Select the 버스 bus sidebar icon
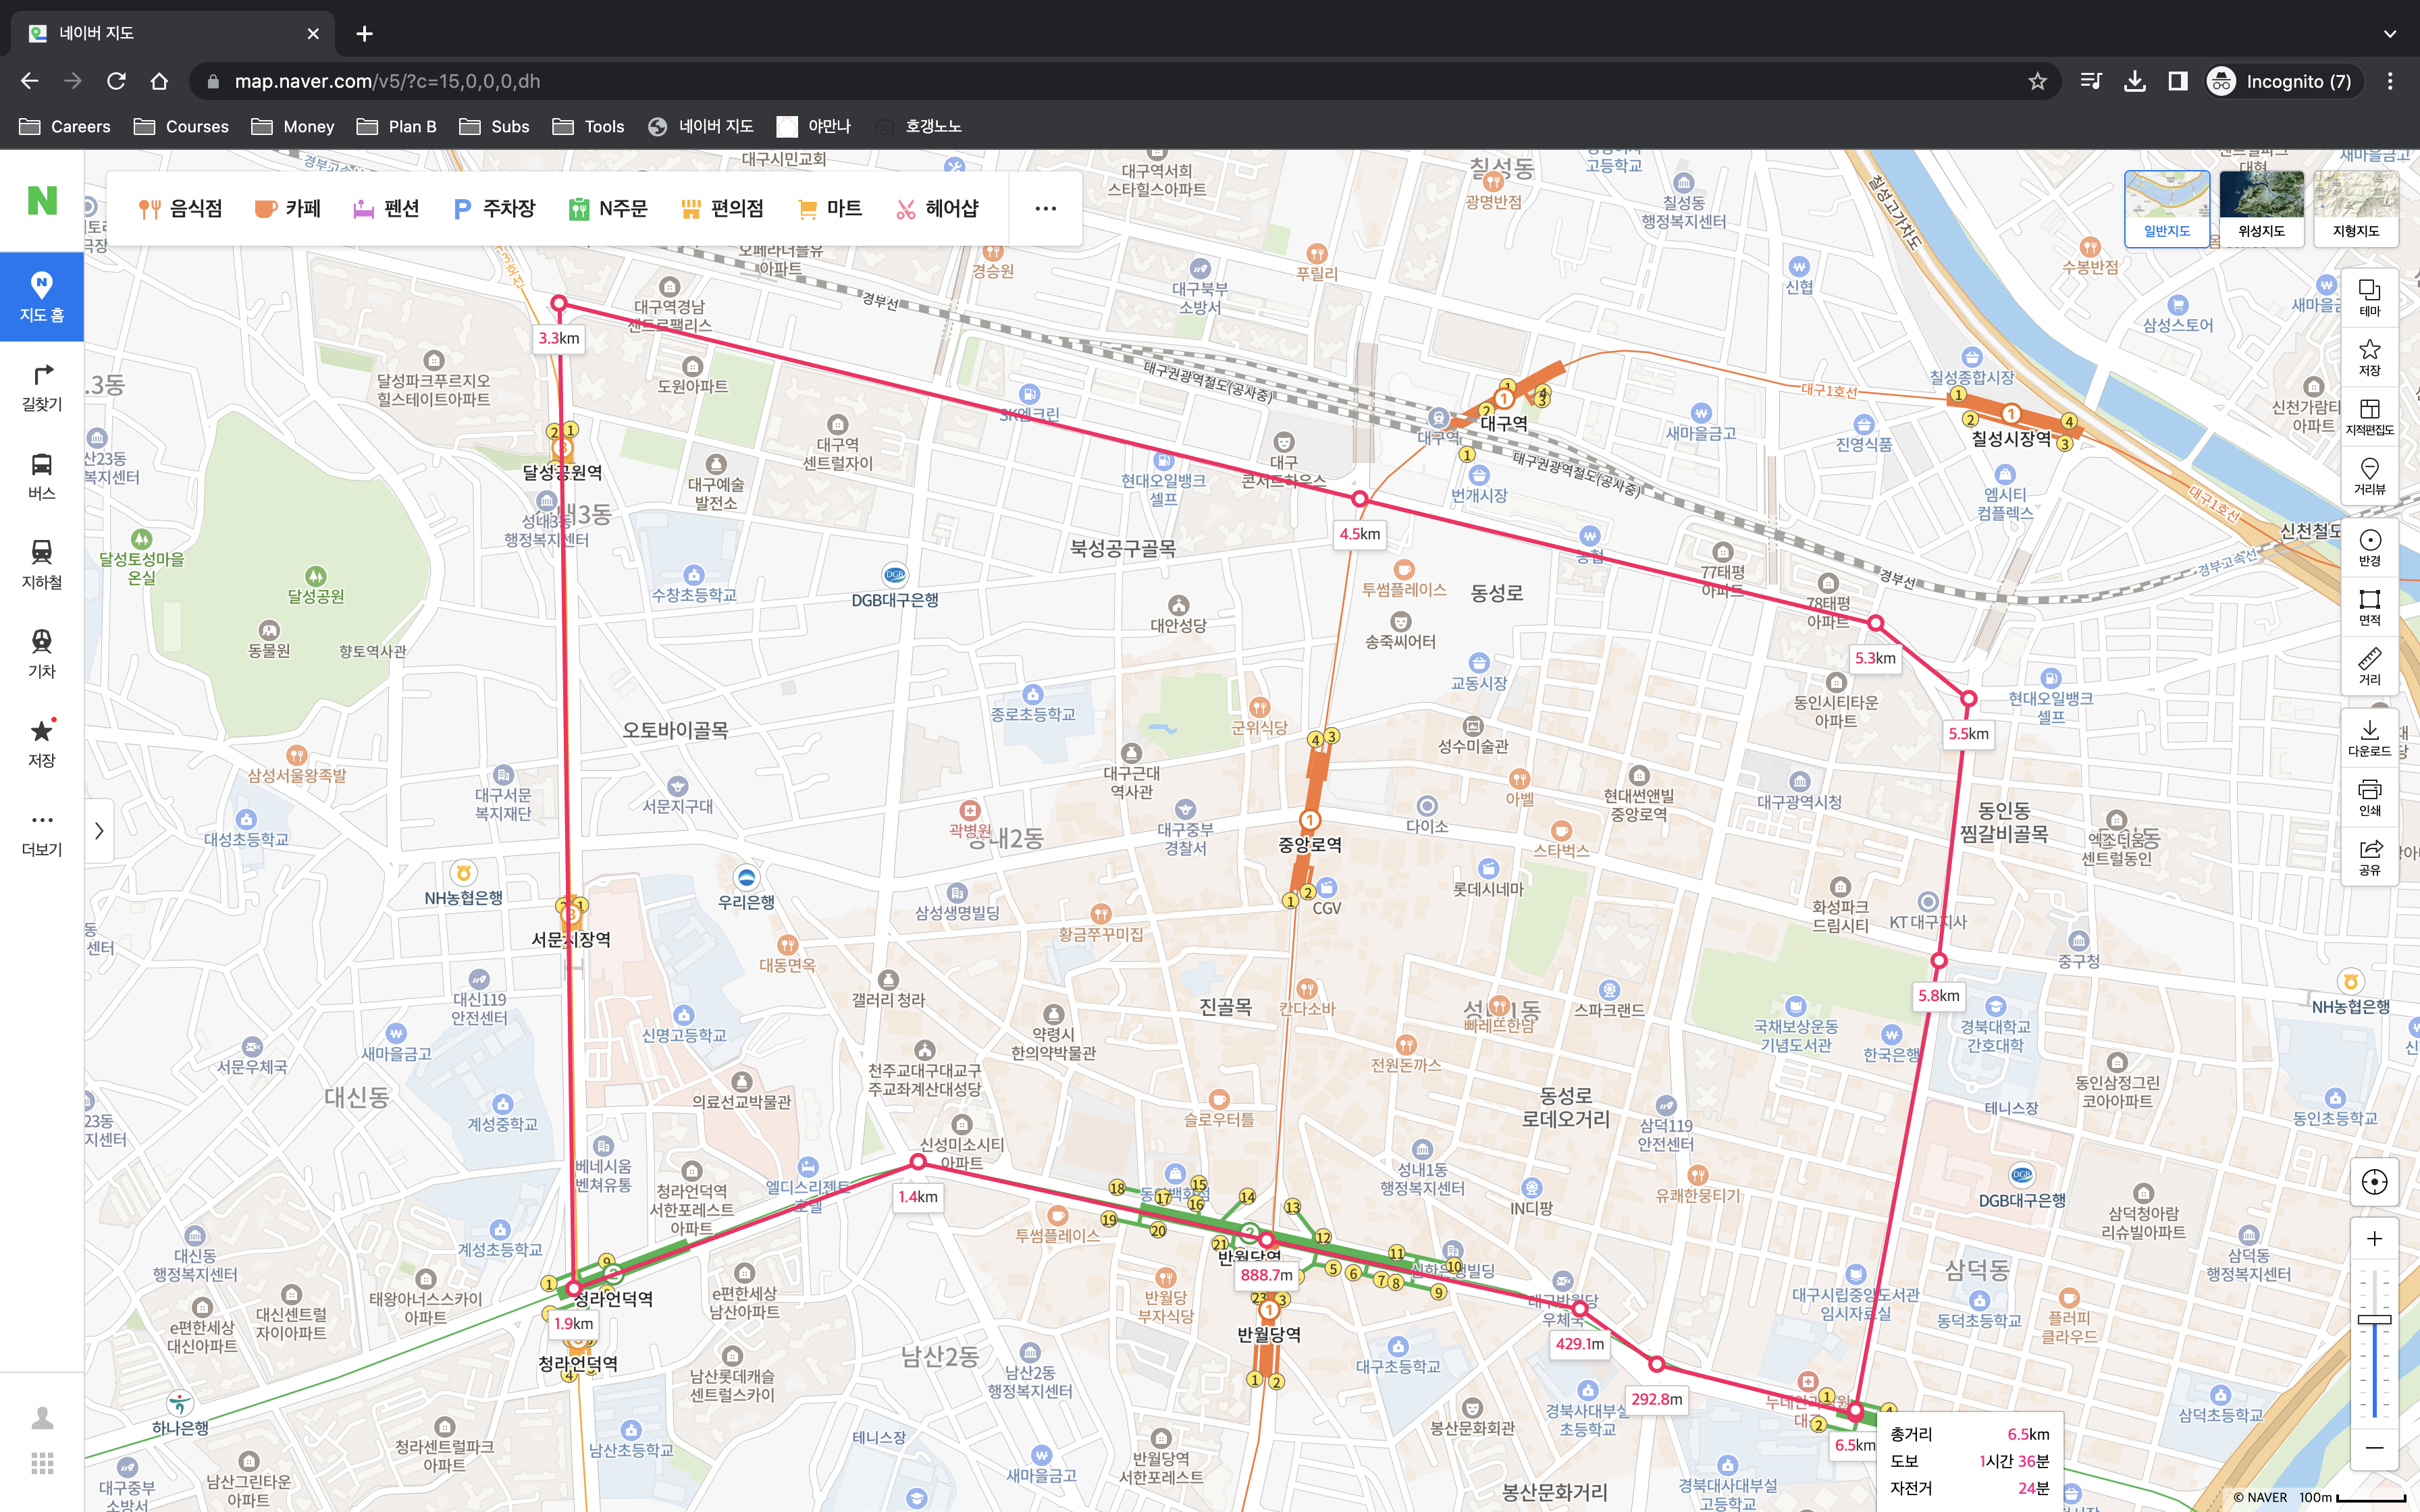This screenshot has width=2420, height=1512. pos(41,475)
